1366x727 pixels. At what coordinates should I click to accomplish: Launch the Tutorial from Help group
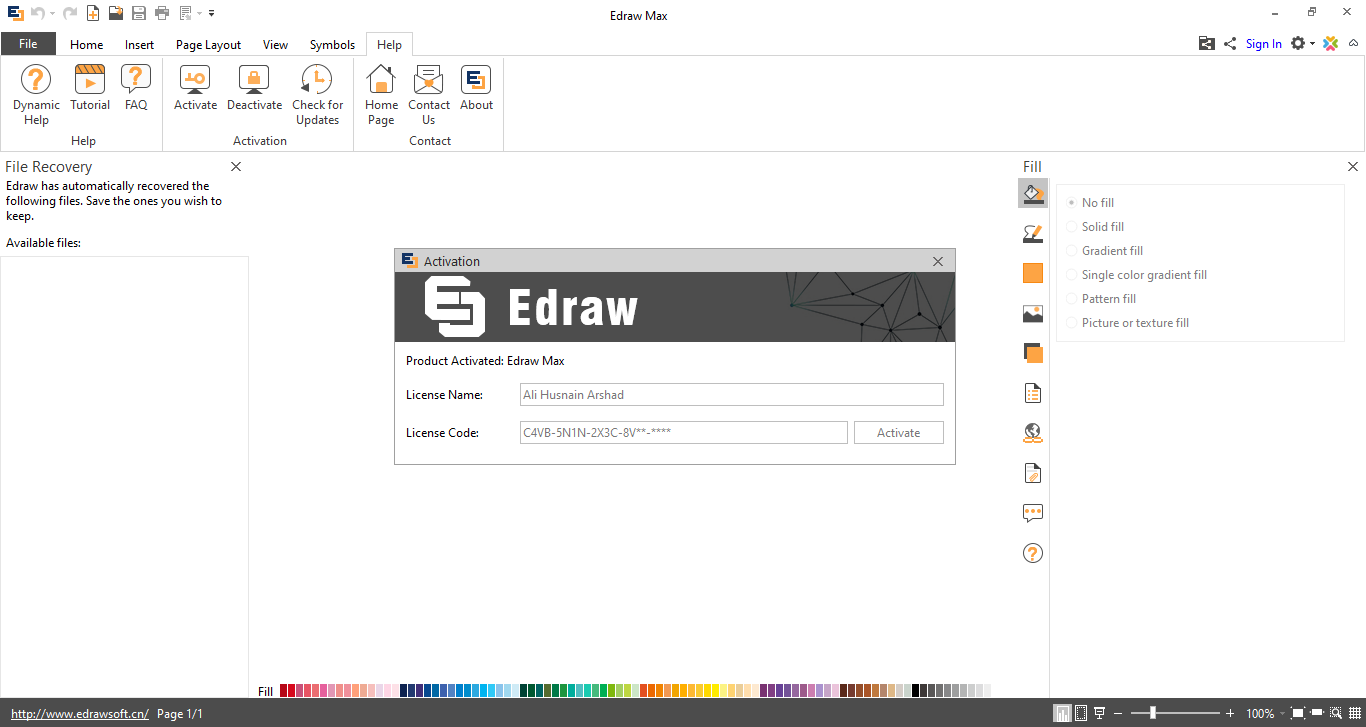(x=90, y=88)
